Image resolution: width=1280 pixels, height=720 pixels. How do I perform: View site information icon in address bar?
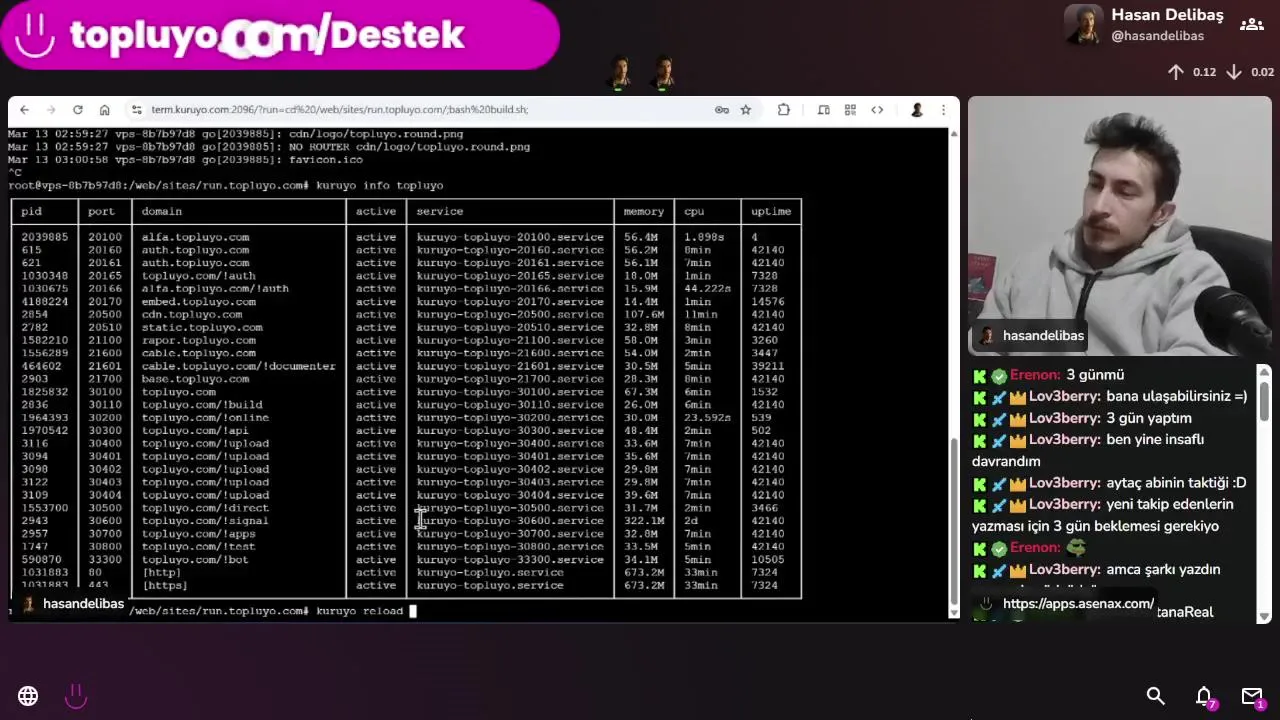point(136,110)
